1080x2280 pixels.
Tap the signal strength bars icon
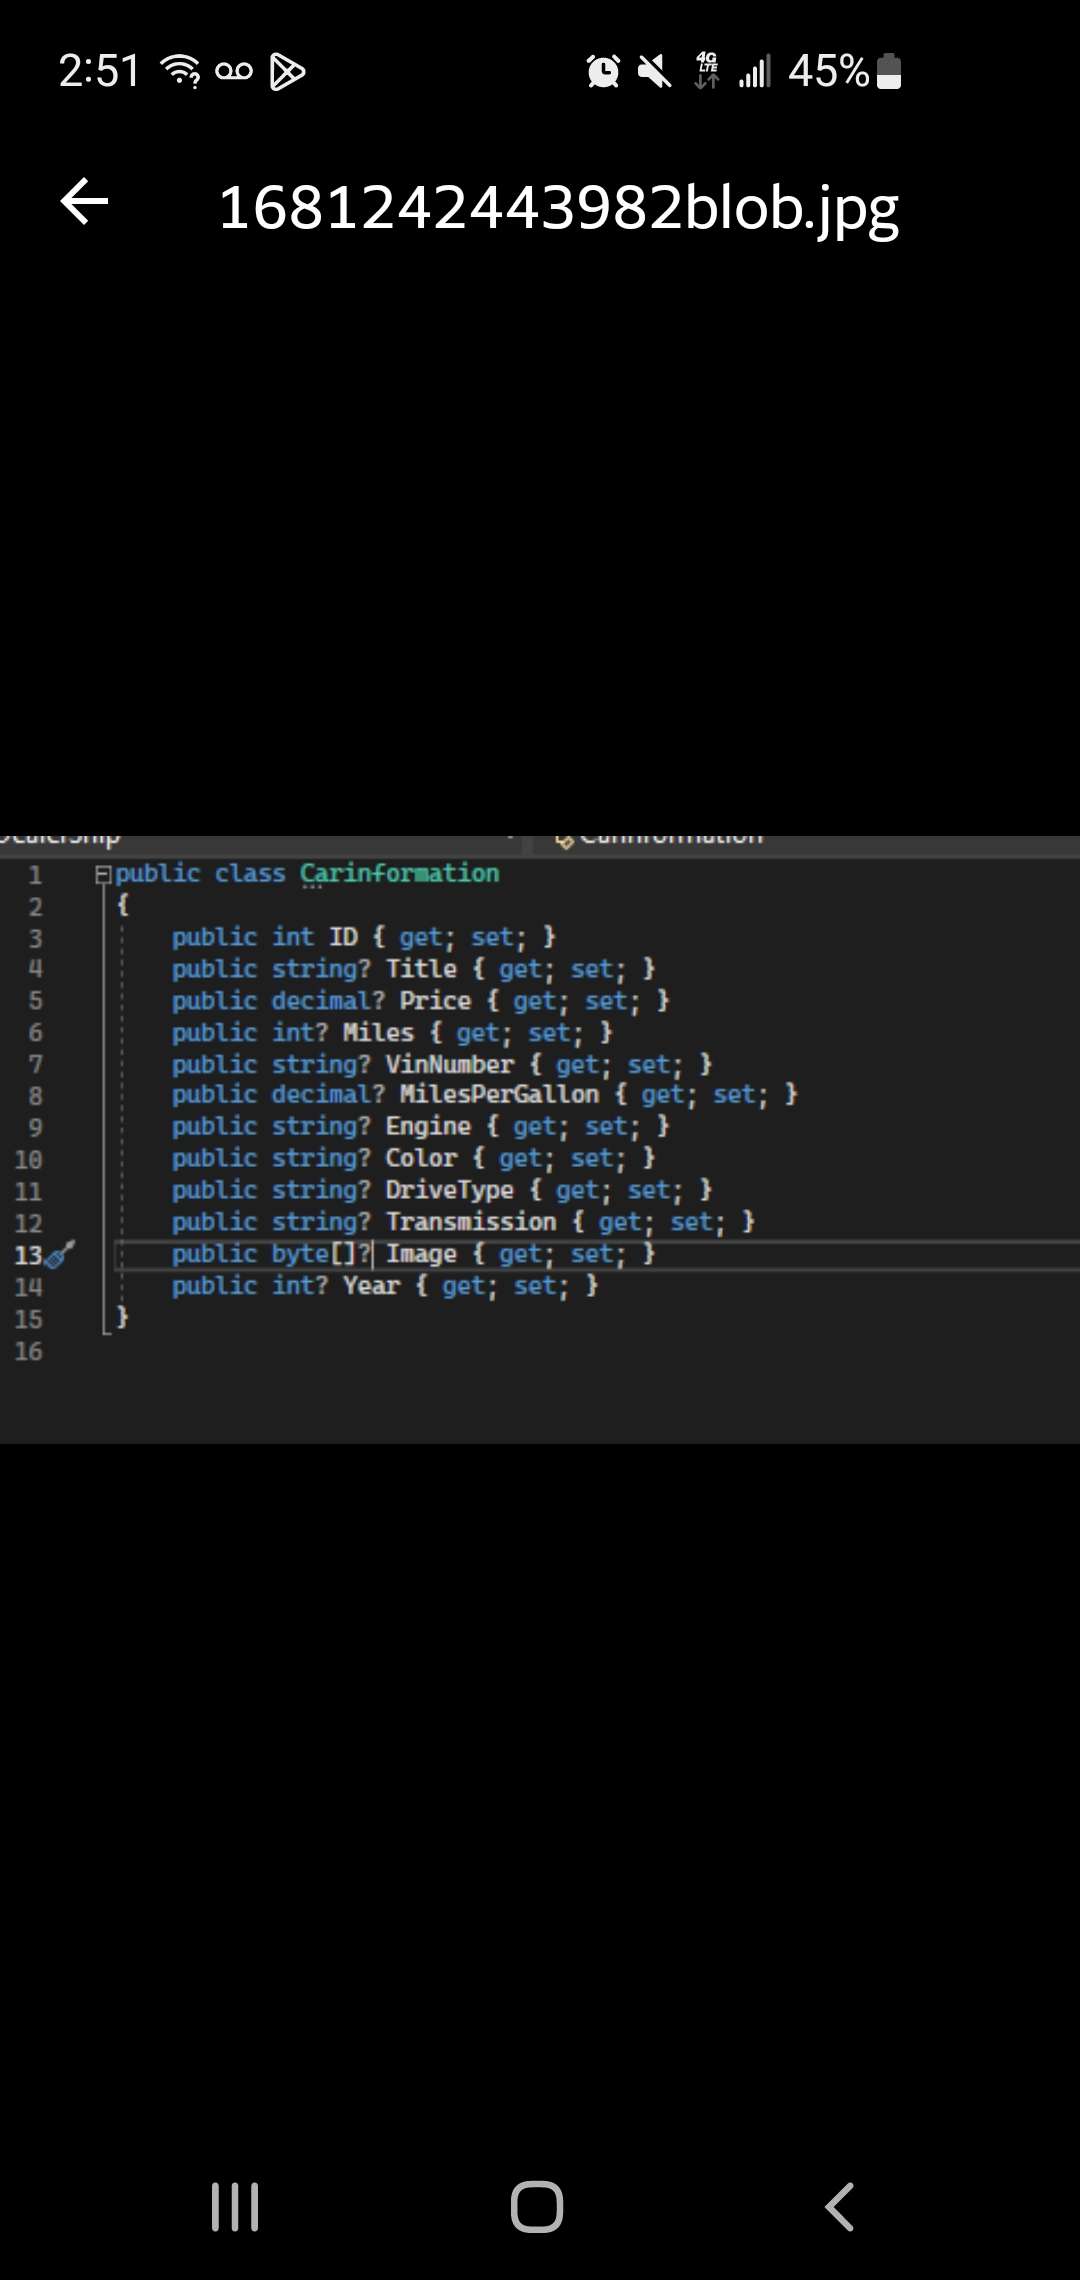click(755, 71)
